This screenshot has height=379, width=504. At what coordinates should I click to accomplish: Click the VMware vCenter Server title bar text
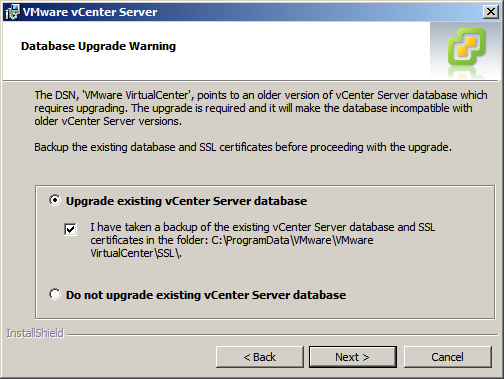pyautogui.click(x=90, y=12)
